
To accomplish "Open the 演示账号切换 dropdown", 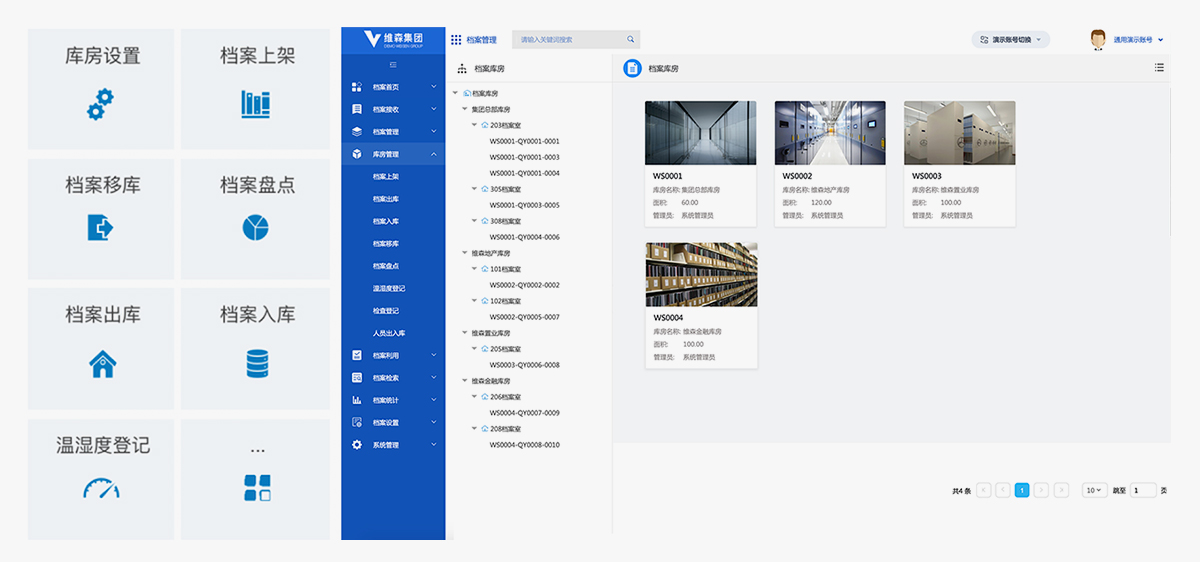I will pyautogui.click(x=1010, y=40).
